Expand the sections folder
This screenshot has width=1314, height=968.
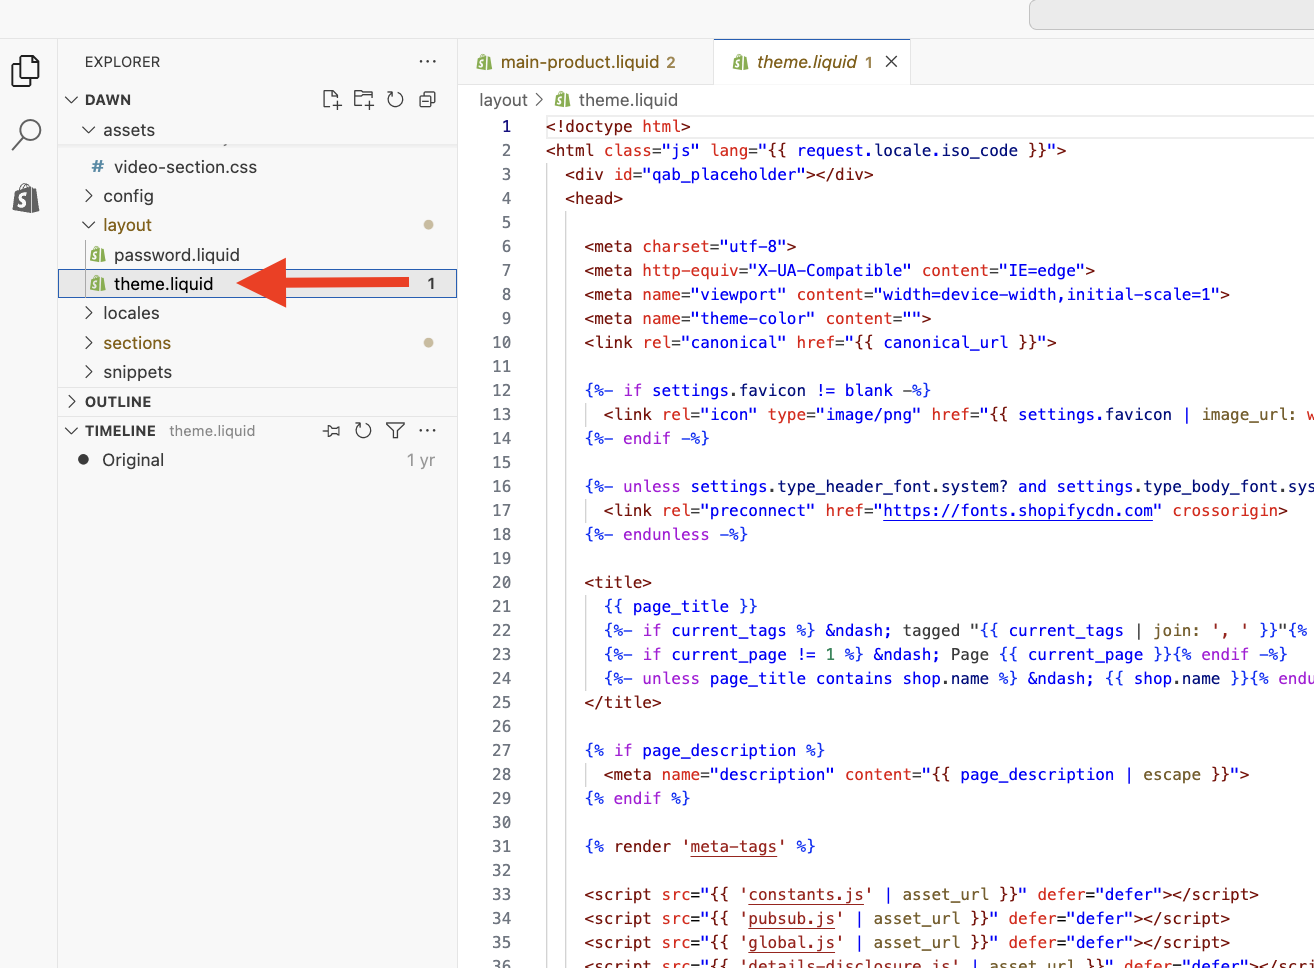[x=137, y=343]
